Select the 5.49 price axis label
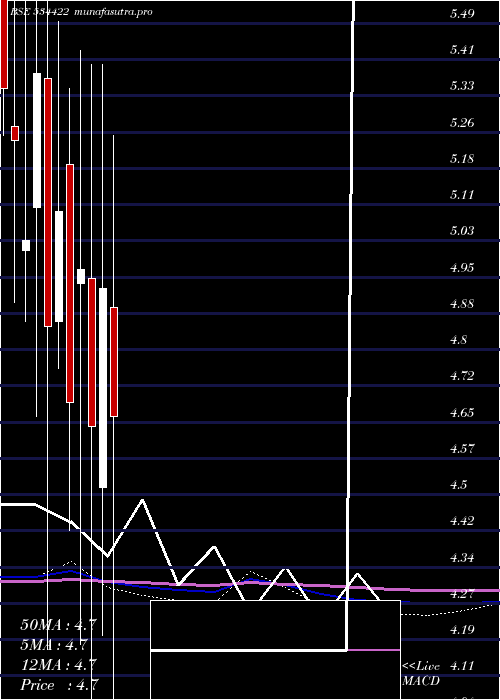Image resolution: width=500 pixels, height=700 pixels. point(462,14)
